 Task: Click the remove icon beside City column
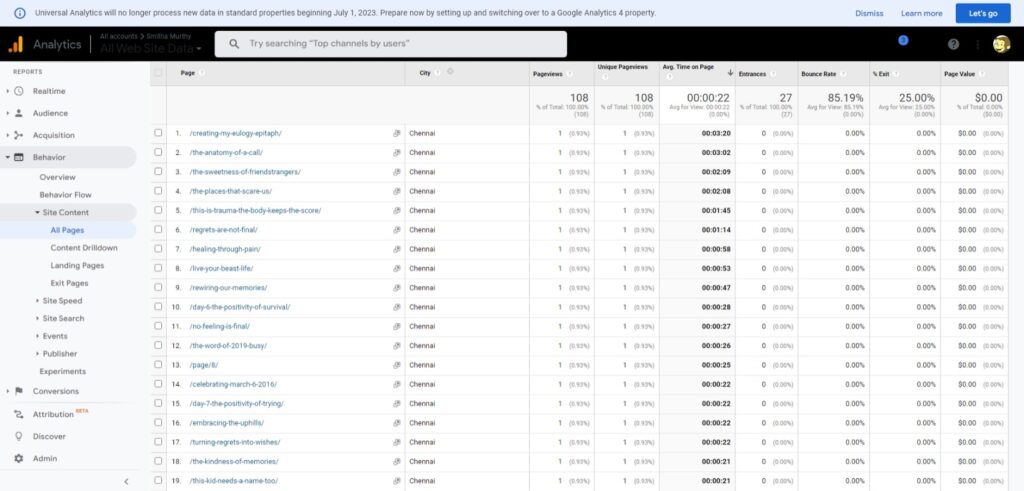coord(450,72)
